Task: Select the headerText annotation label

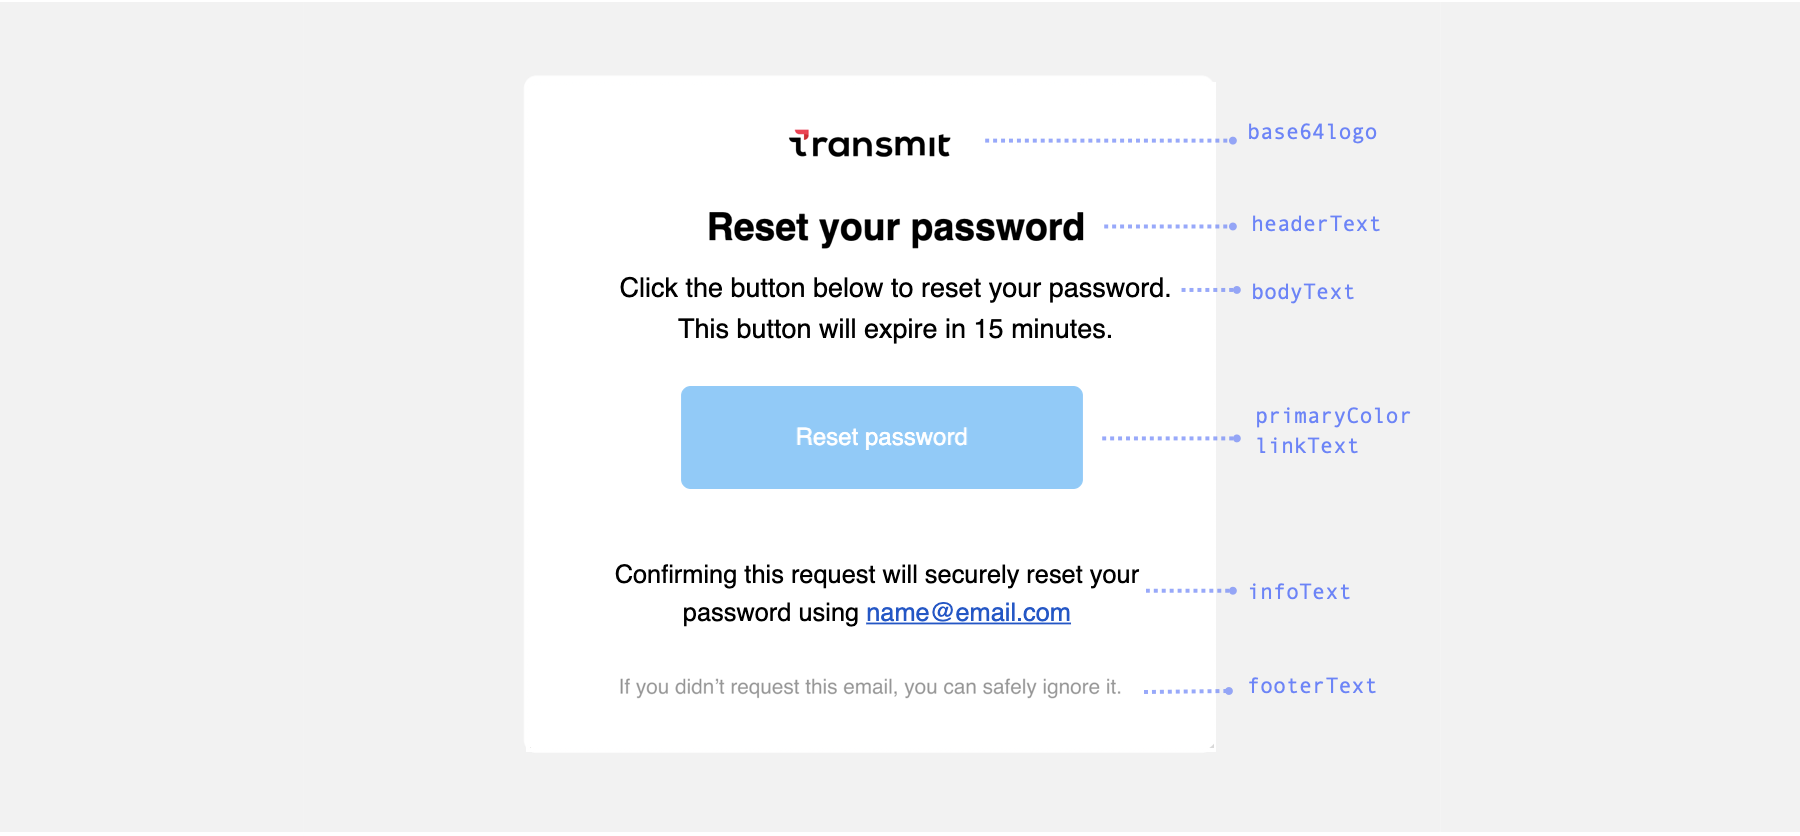Action: click(1316, 224)
